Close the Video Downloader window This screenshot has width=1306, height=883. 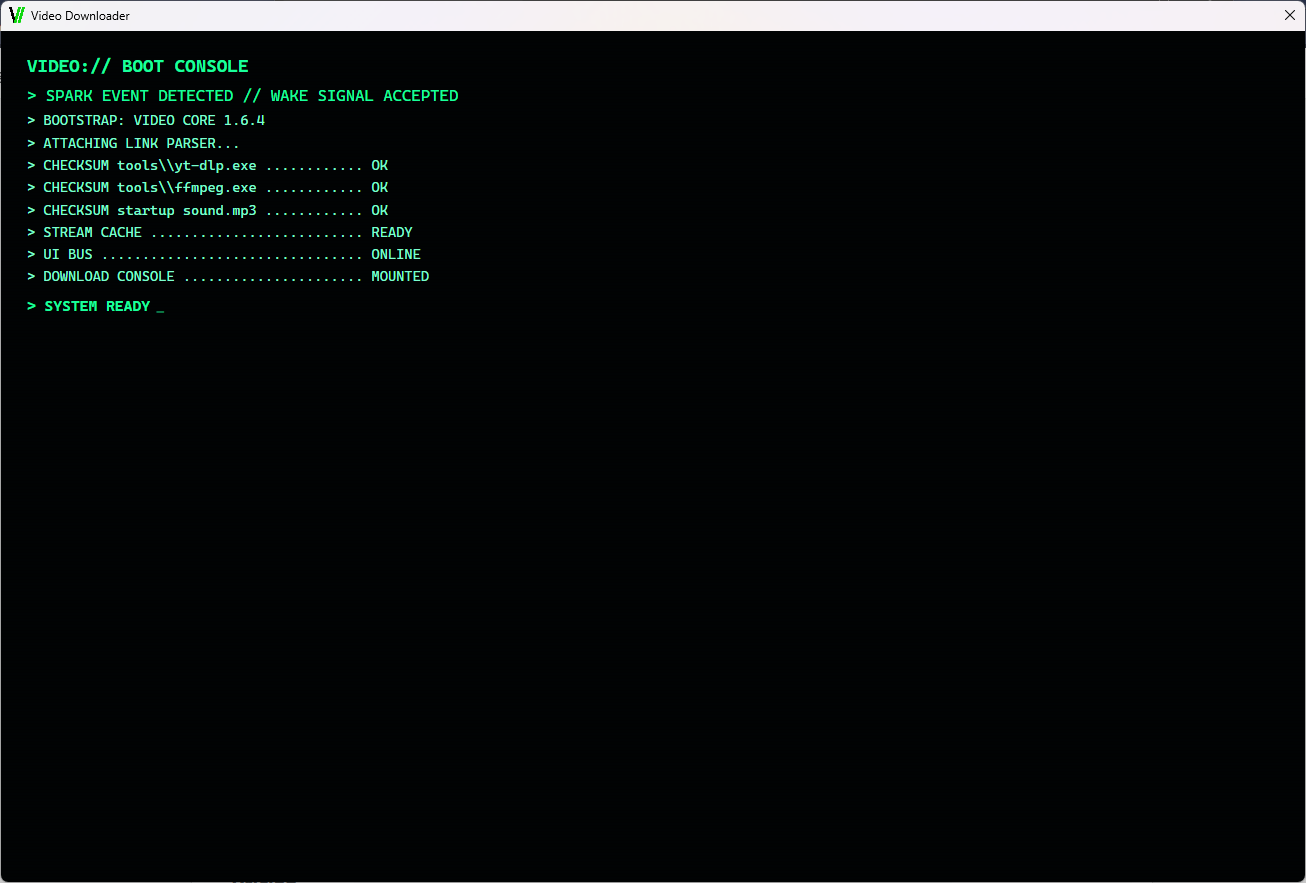(1290, 16)
